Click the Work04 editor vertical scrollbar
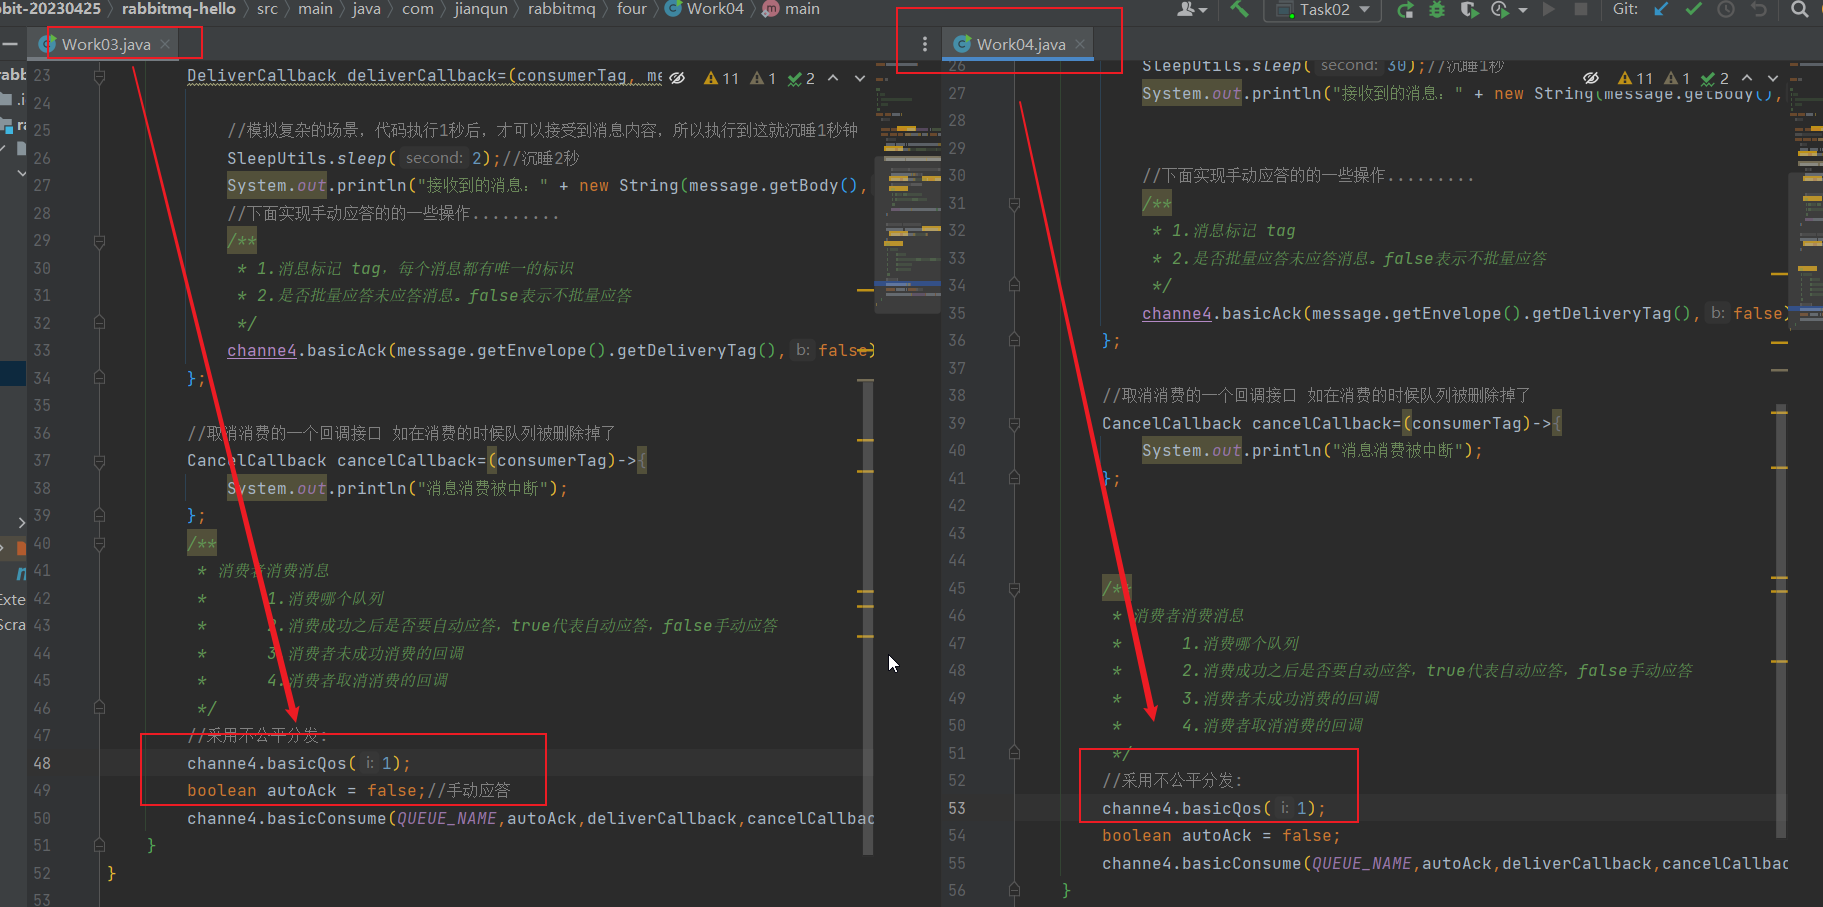 (1781, 620)
